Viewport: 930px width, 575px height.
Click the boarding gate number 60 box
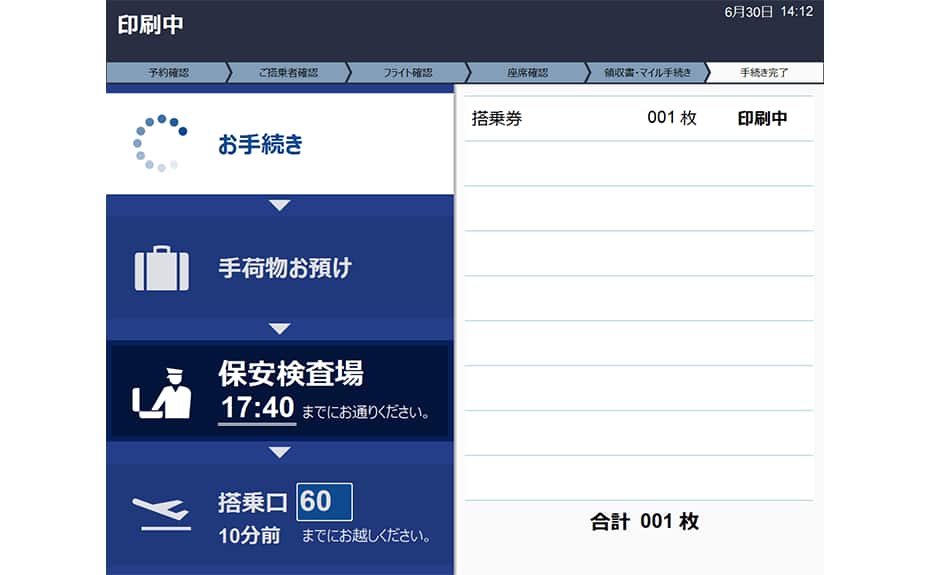[x=324, y=501]
